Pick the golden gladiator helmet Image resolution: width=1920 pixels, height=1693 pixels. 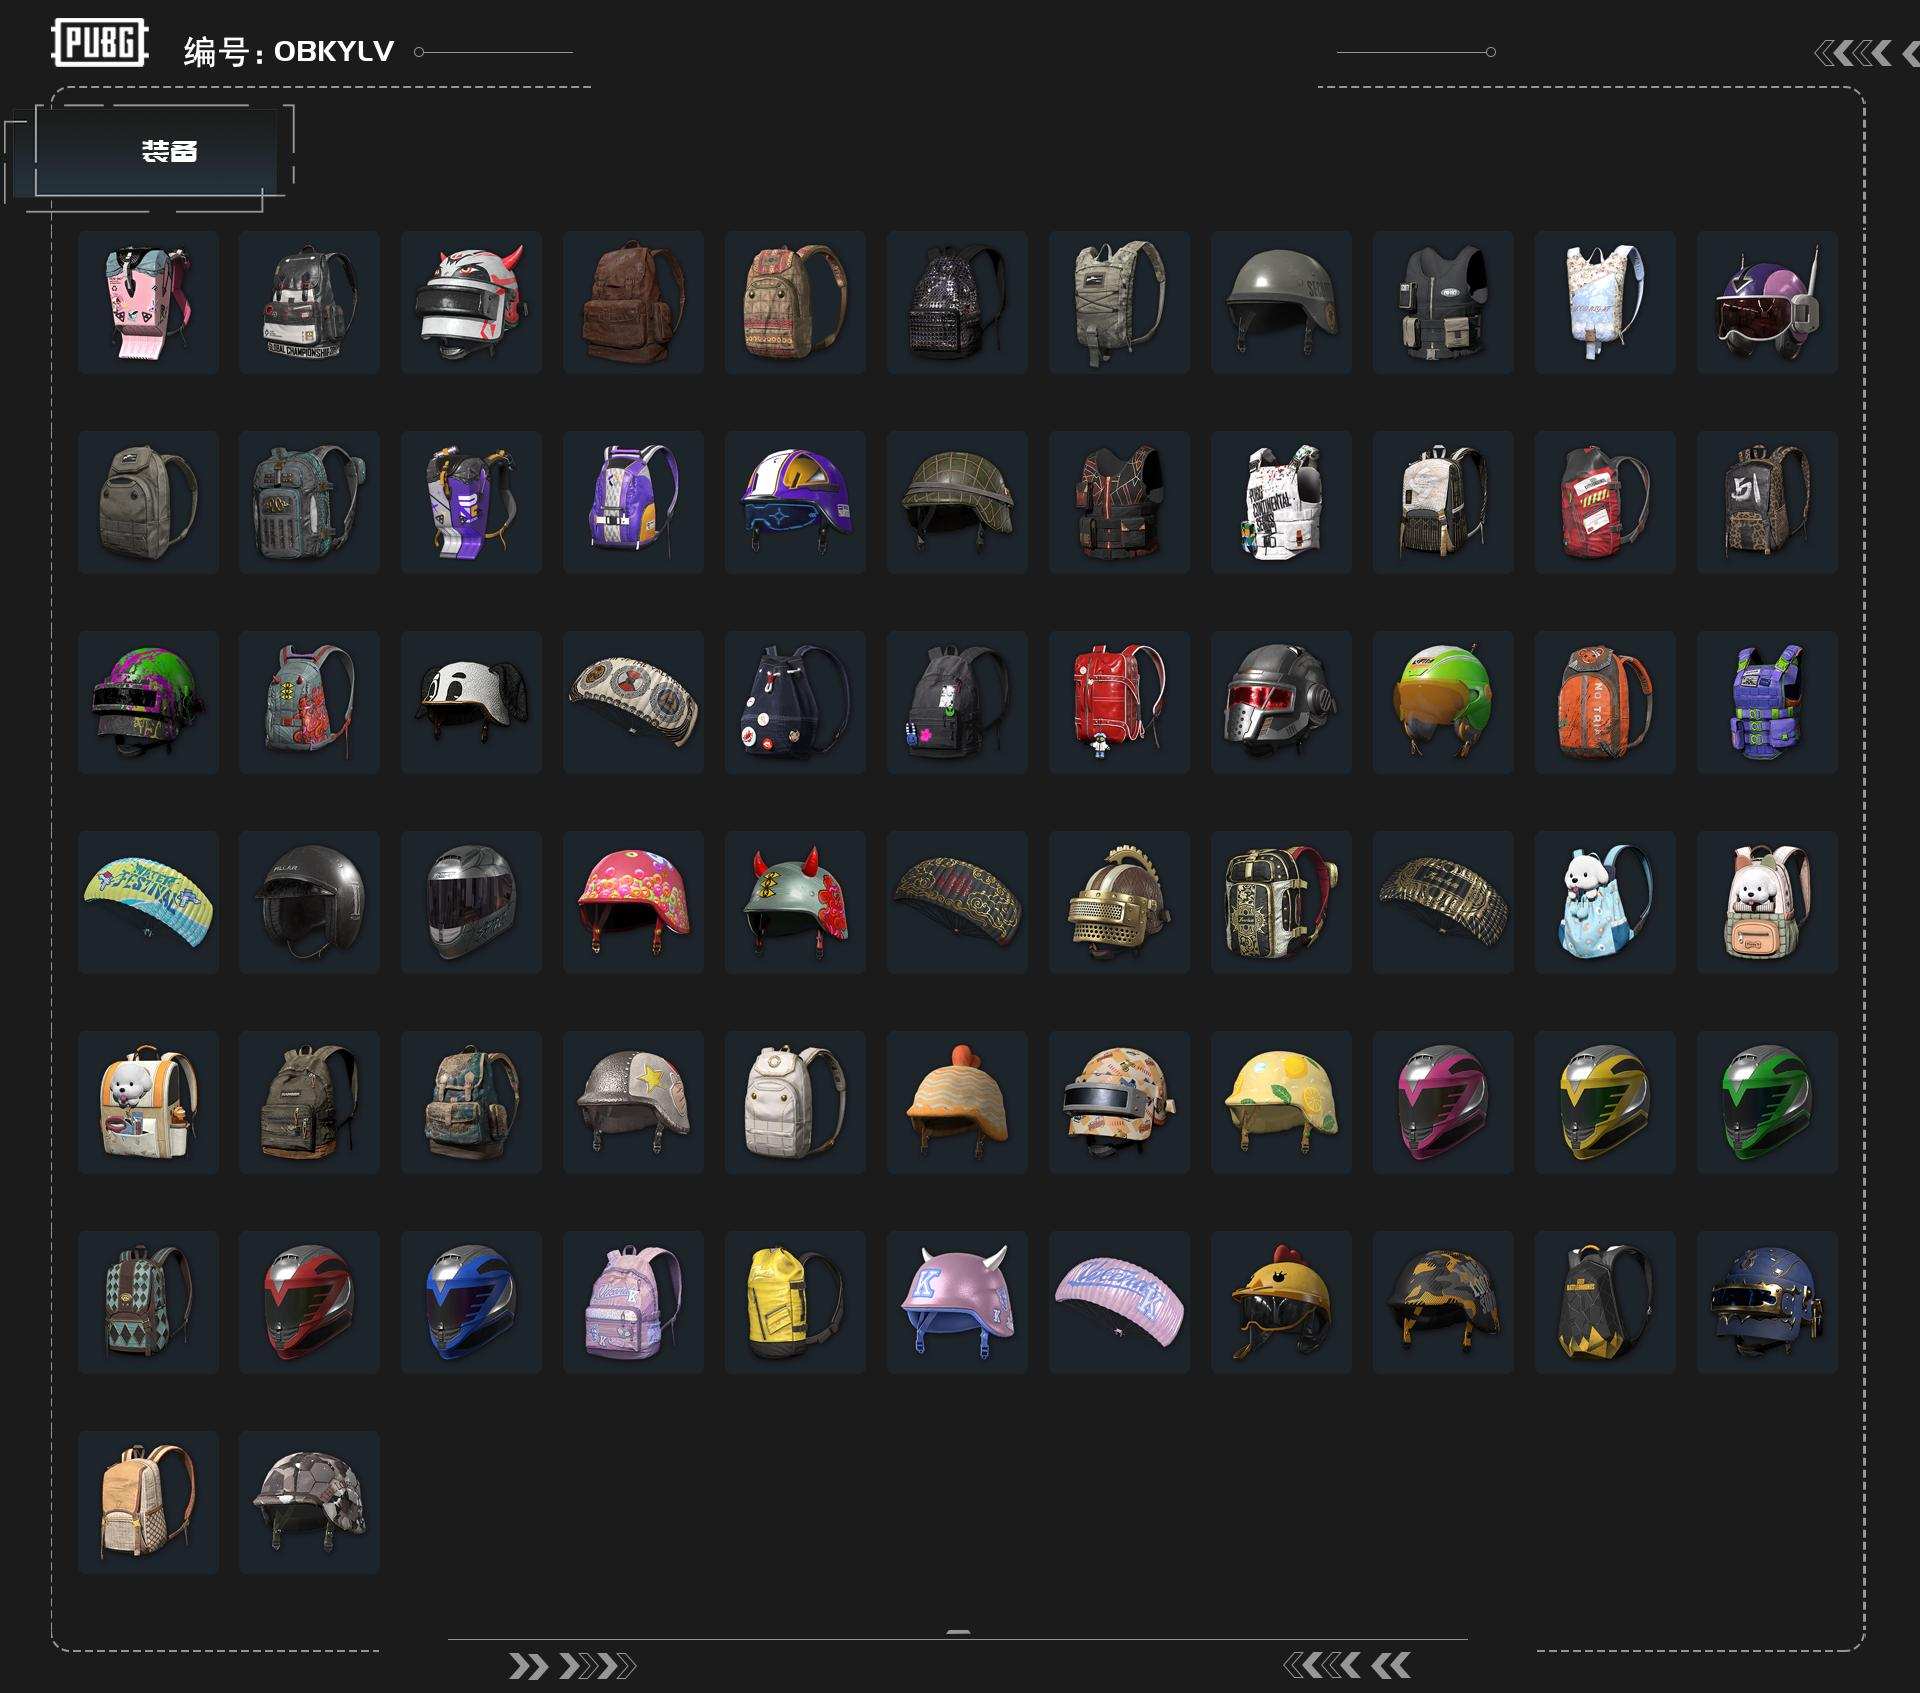pyautogui.click(x=1119, y=902)
